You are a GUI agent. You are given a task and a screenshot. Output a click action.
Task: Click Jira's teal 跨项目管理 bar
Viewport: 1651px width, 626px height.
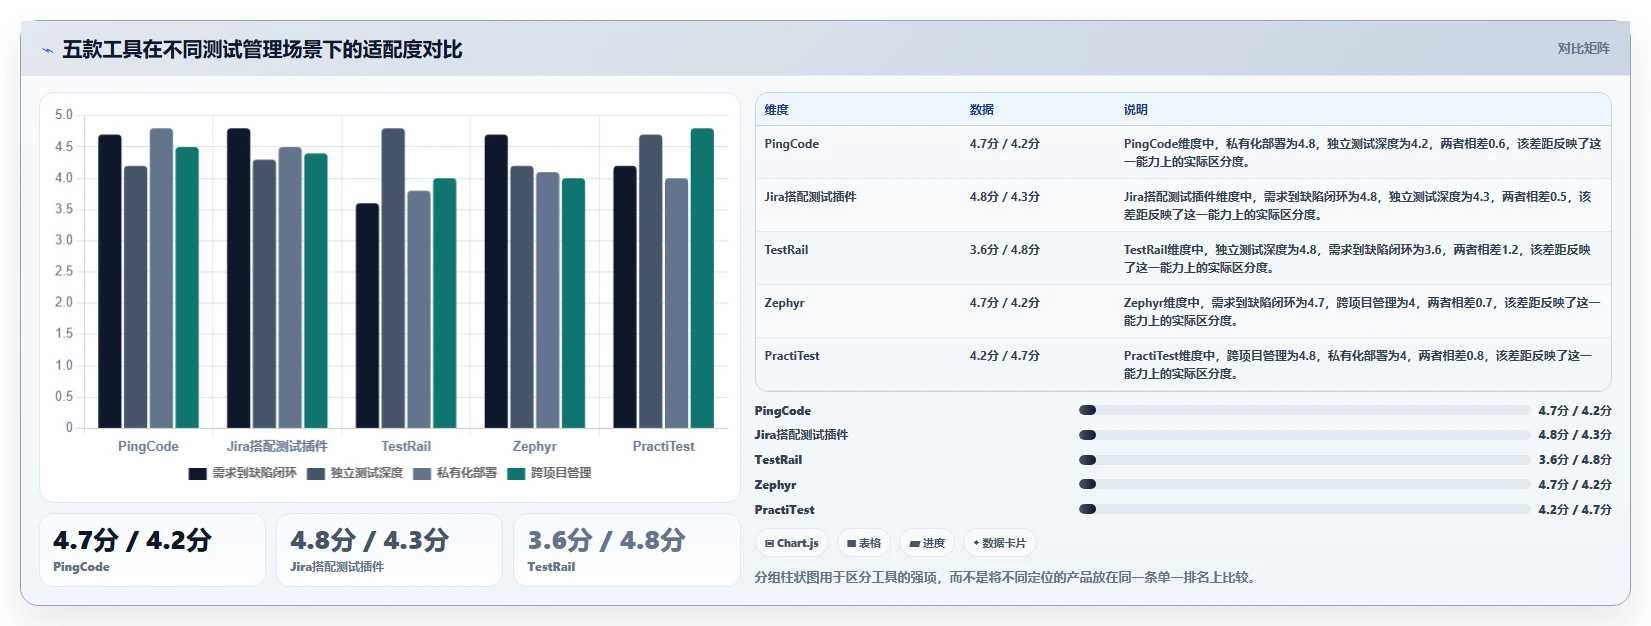point(316,291)
